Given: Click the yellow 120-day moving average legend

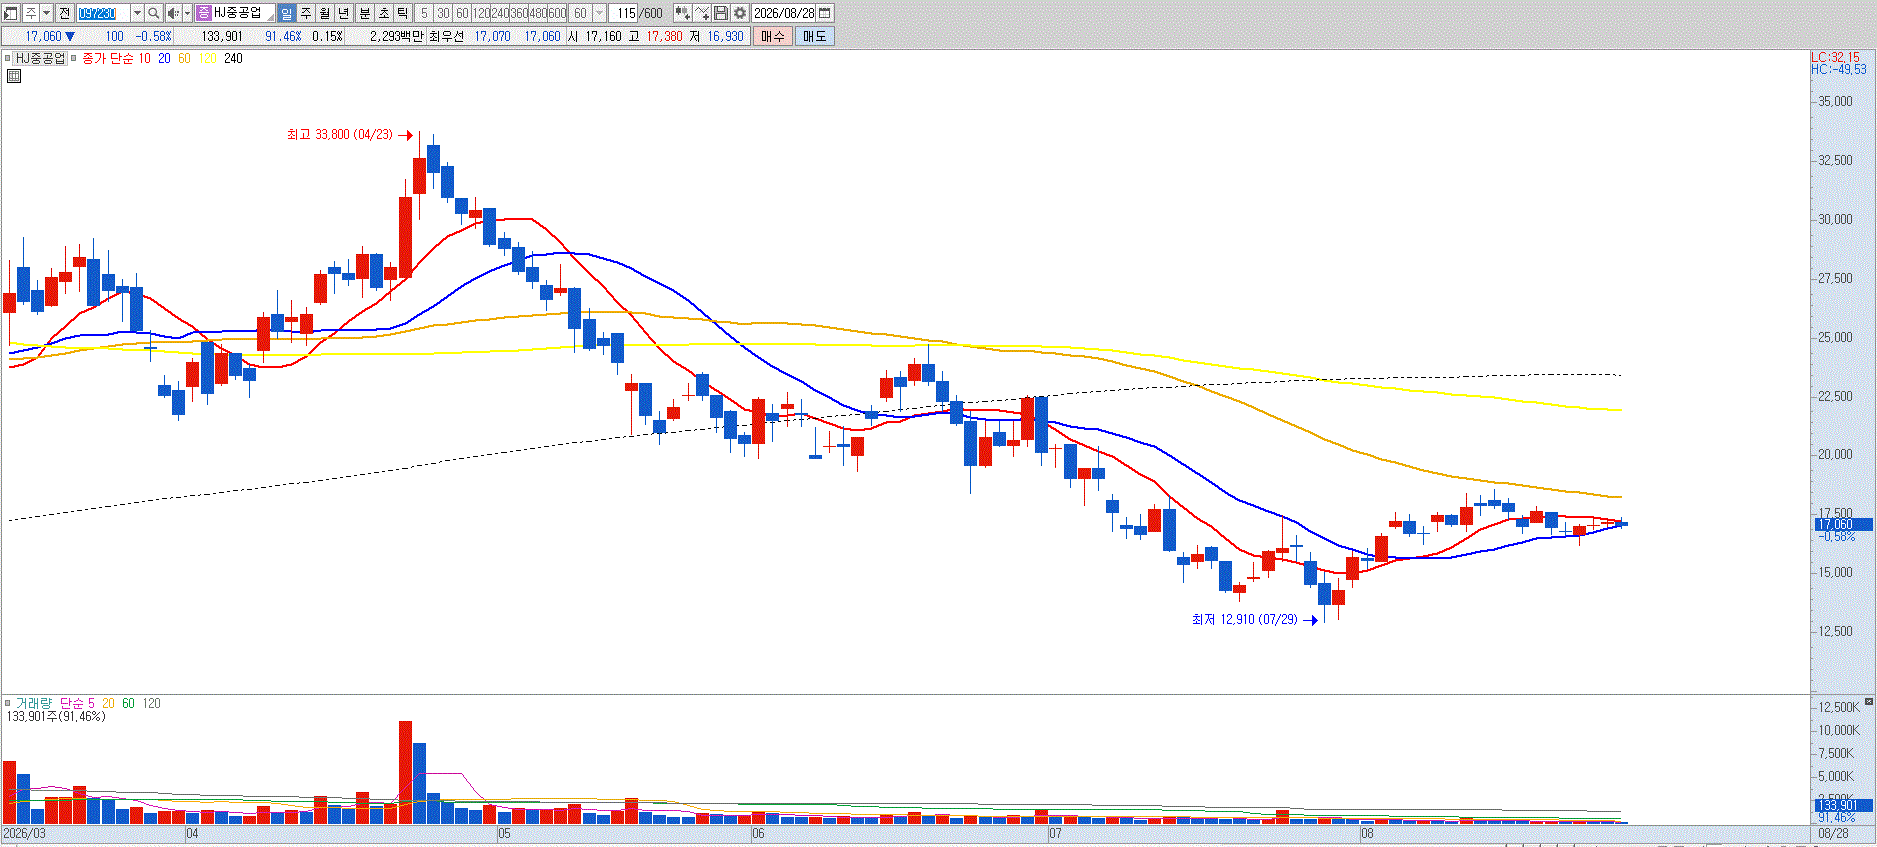Looking at the screenshot, I should pyautogui.click(x=207, y=58).
